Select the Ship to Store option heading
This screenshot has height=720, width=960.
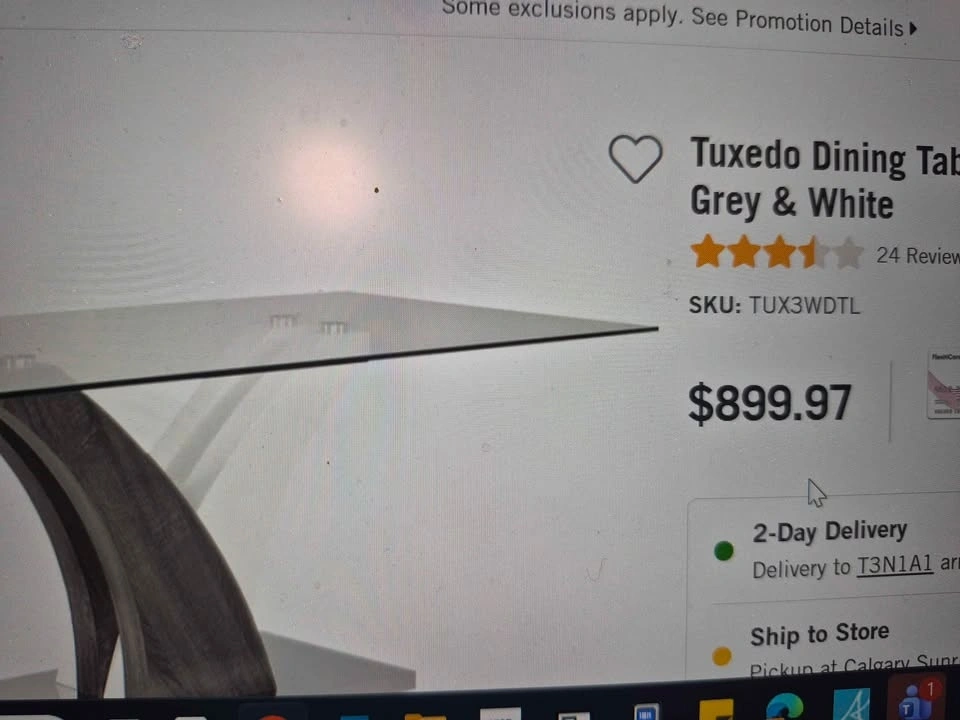click(x=819, y=634)
